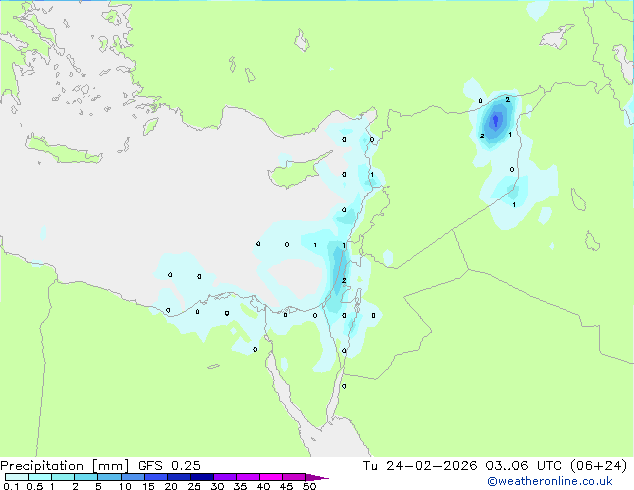This screenshot has height=490, width=634.
Task: Click the '15' legend tick label
Action: 148,486
